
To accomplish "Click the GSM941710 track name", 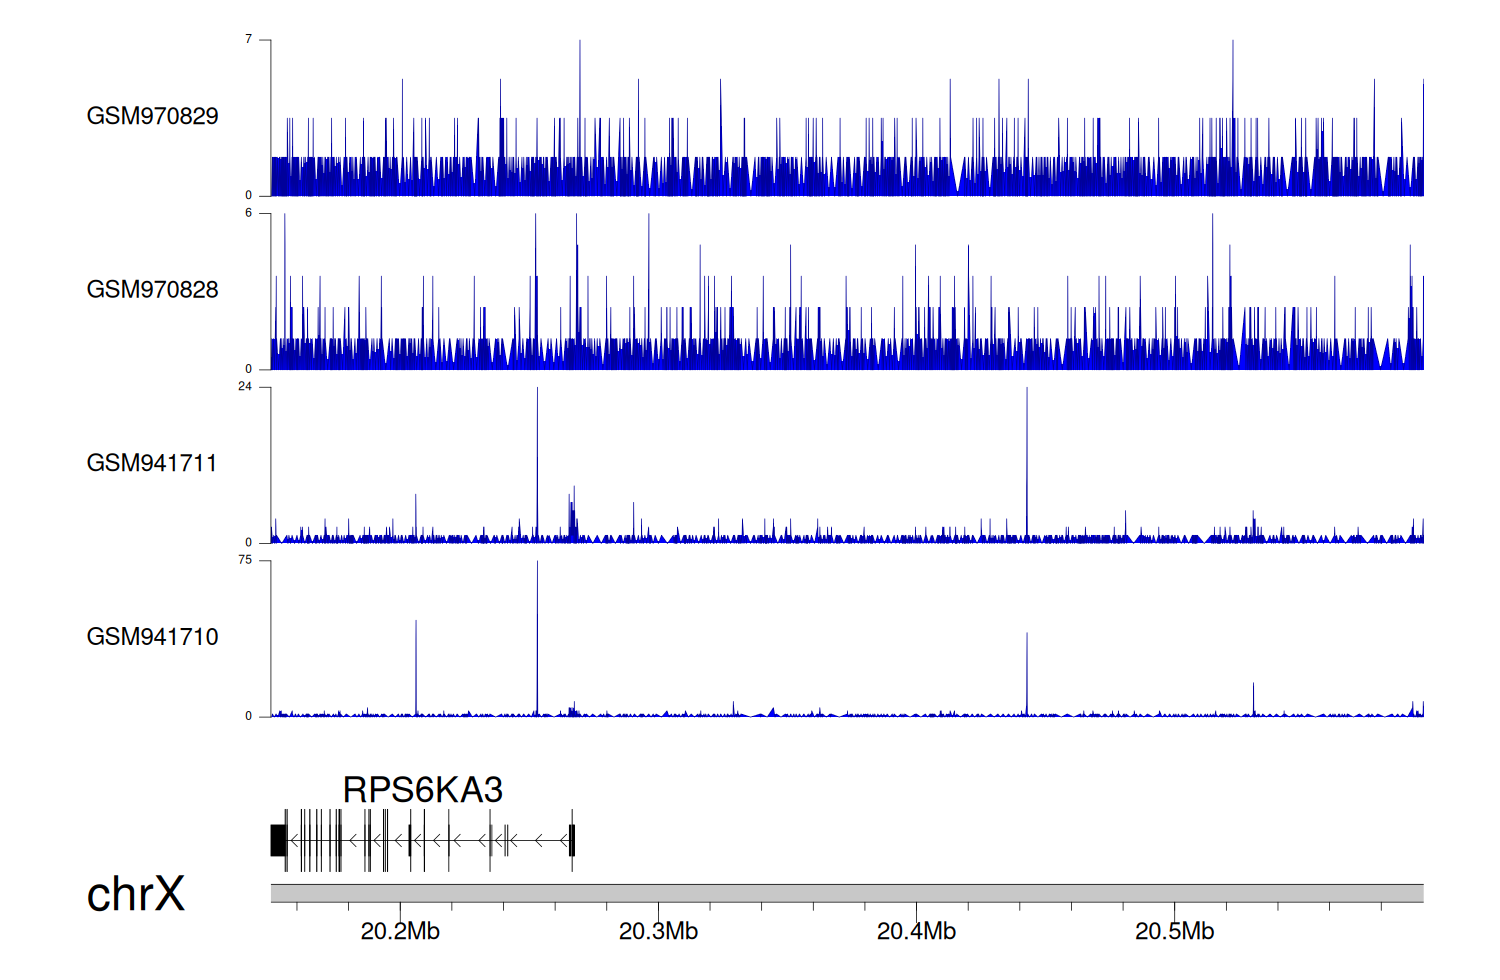I will [x=152, y=637].
